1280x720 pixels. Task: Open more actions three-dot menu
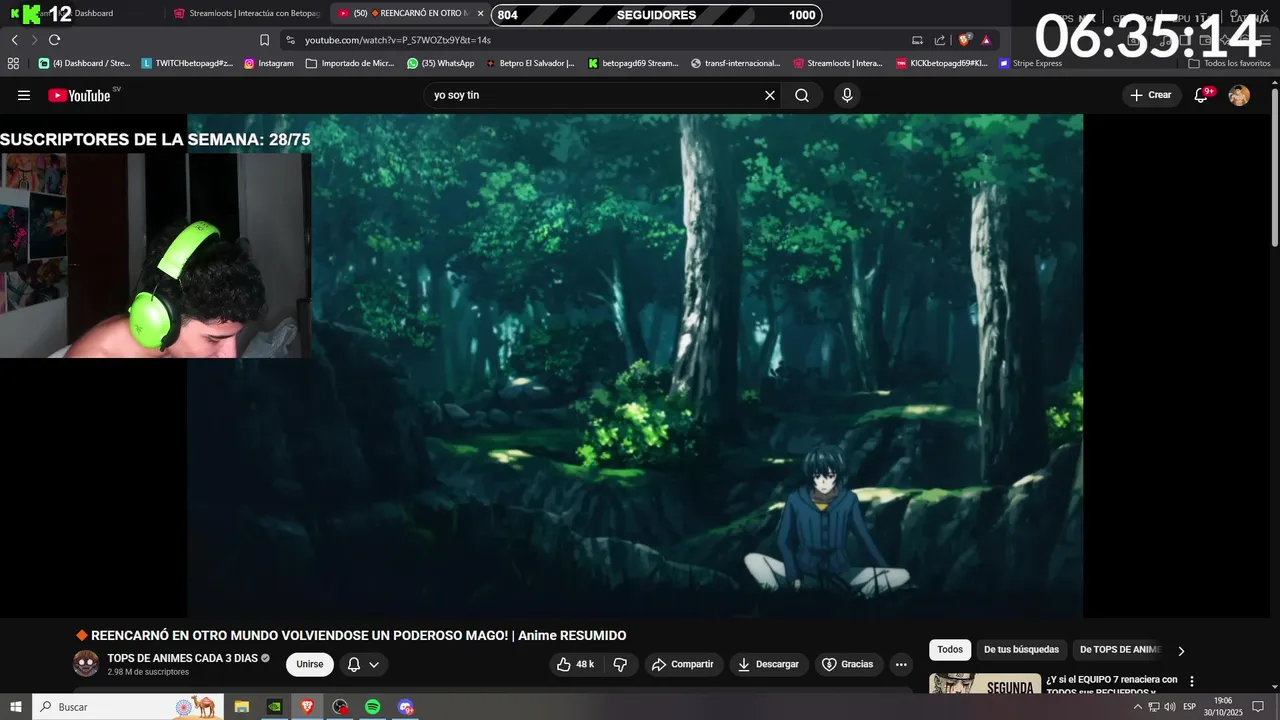pos(901,664)
